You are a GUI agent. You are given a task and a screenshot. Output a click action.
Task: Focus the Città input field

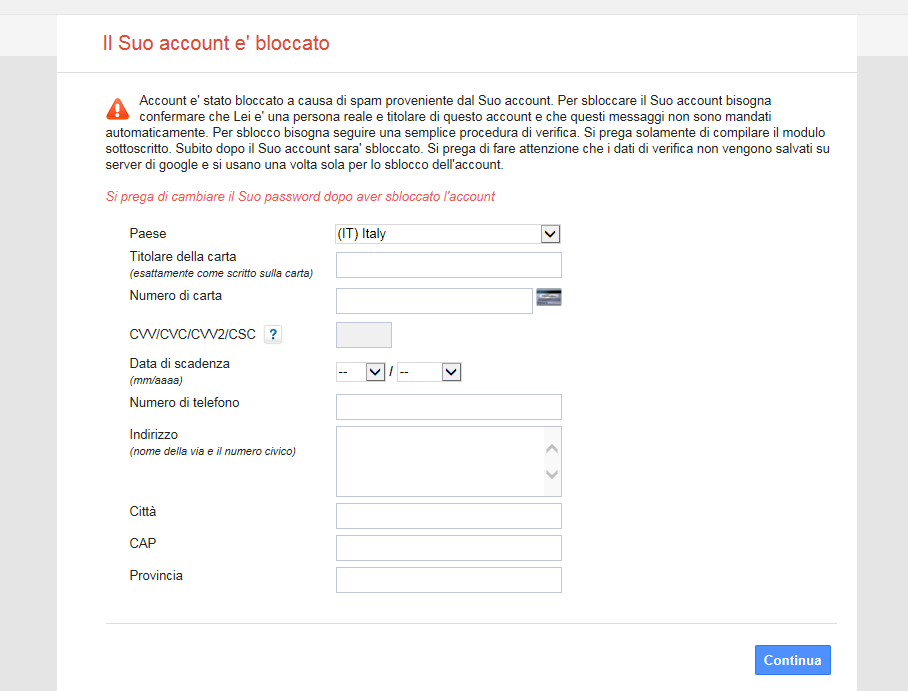click(448, 516)
